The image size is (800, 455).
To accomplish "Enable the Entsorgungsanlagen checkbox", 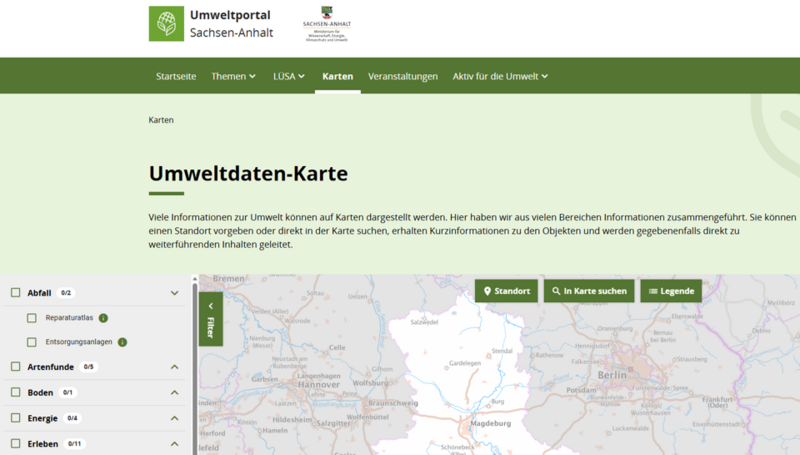I will [x=32, y=342].
